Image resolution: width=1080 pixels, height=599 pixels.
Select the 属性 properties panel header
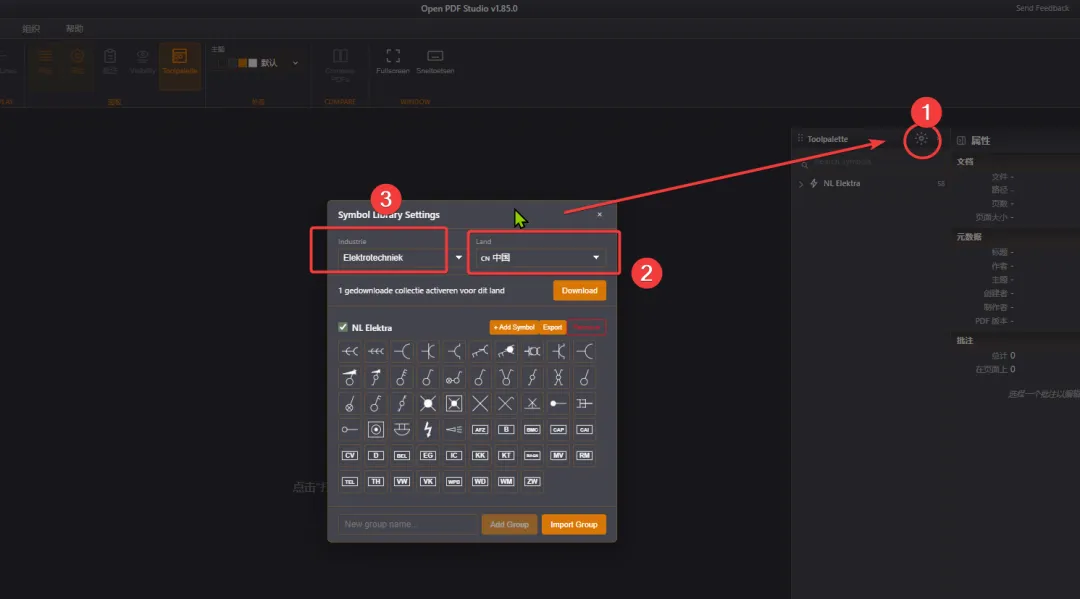(979, 140)
